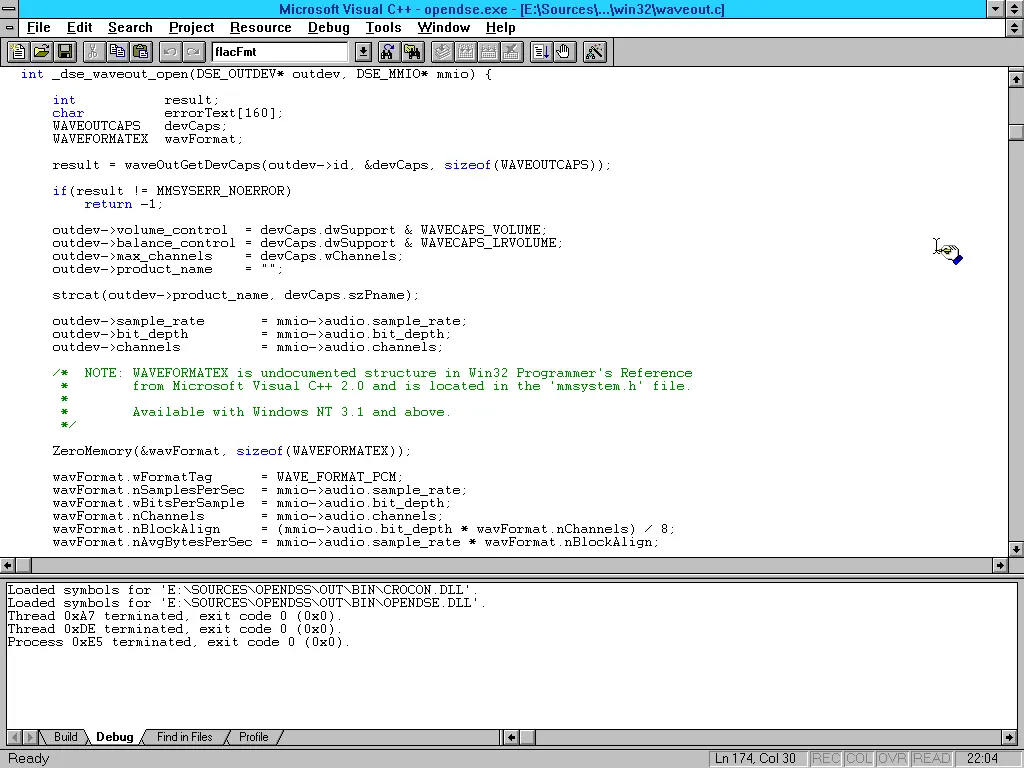Screen dimensions: 1024x768
Task: Click the REC macro status indicator
Action: pos(825,758)
